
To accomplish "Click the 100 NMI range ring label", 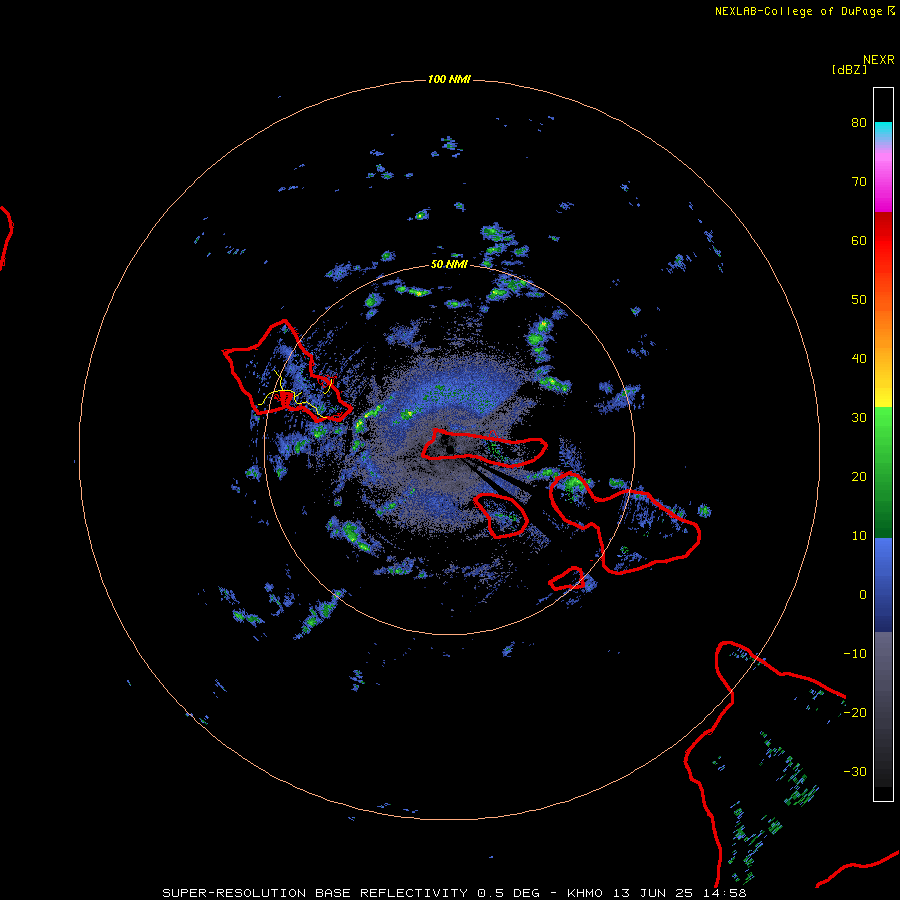I will pyautogui.click(x=449, y=79).
